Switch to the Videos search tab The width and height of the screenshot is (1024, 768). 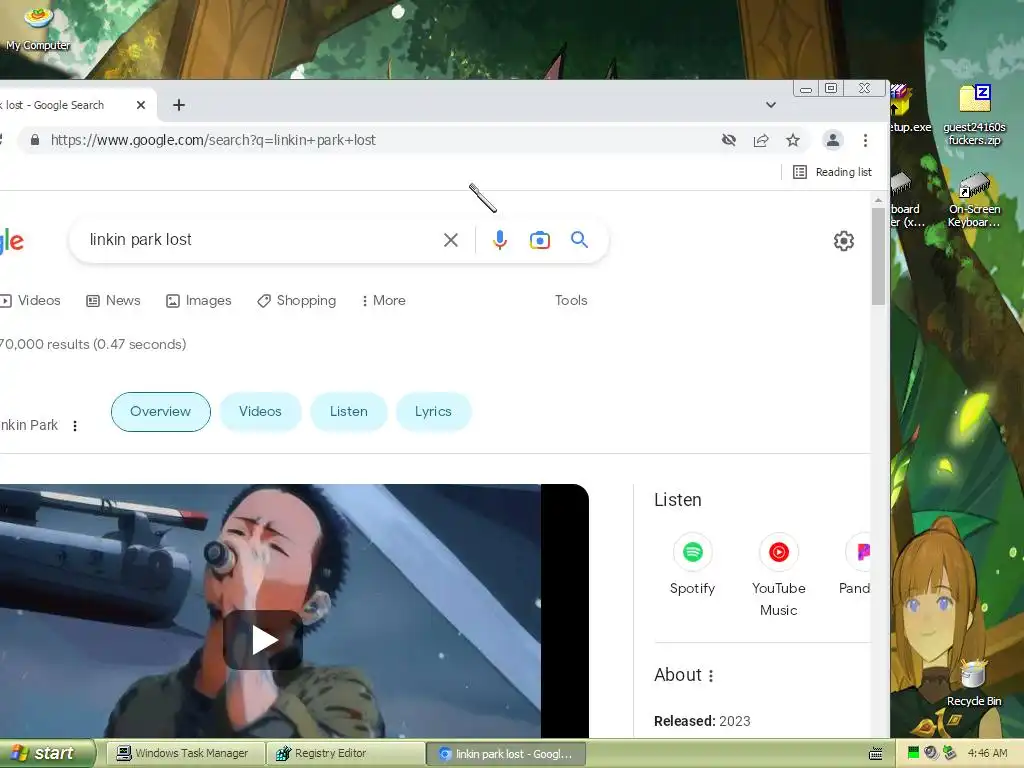31,300
